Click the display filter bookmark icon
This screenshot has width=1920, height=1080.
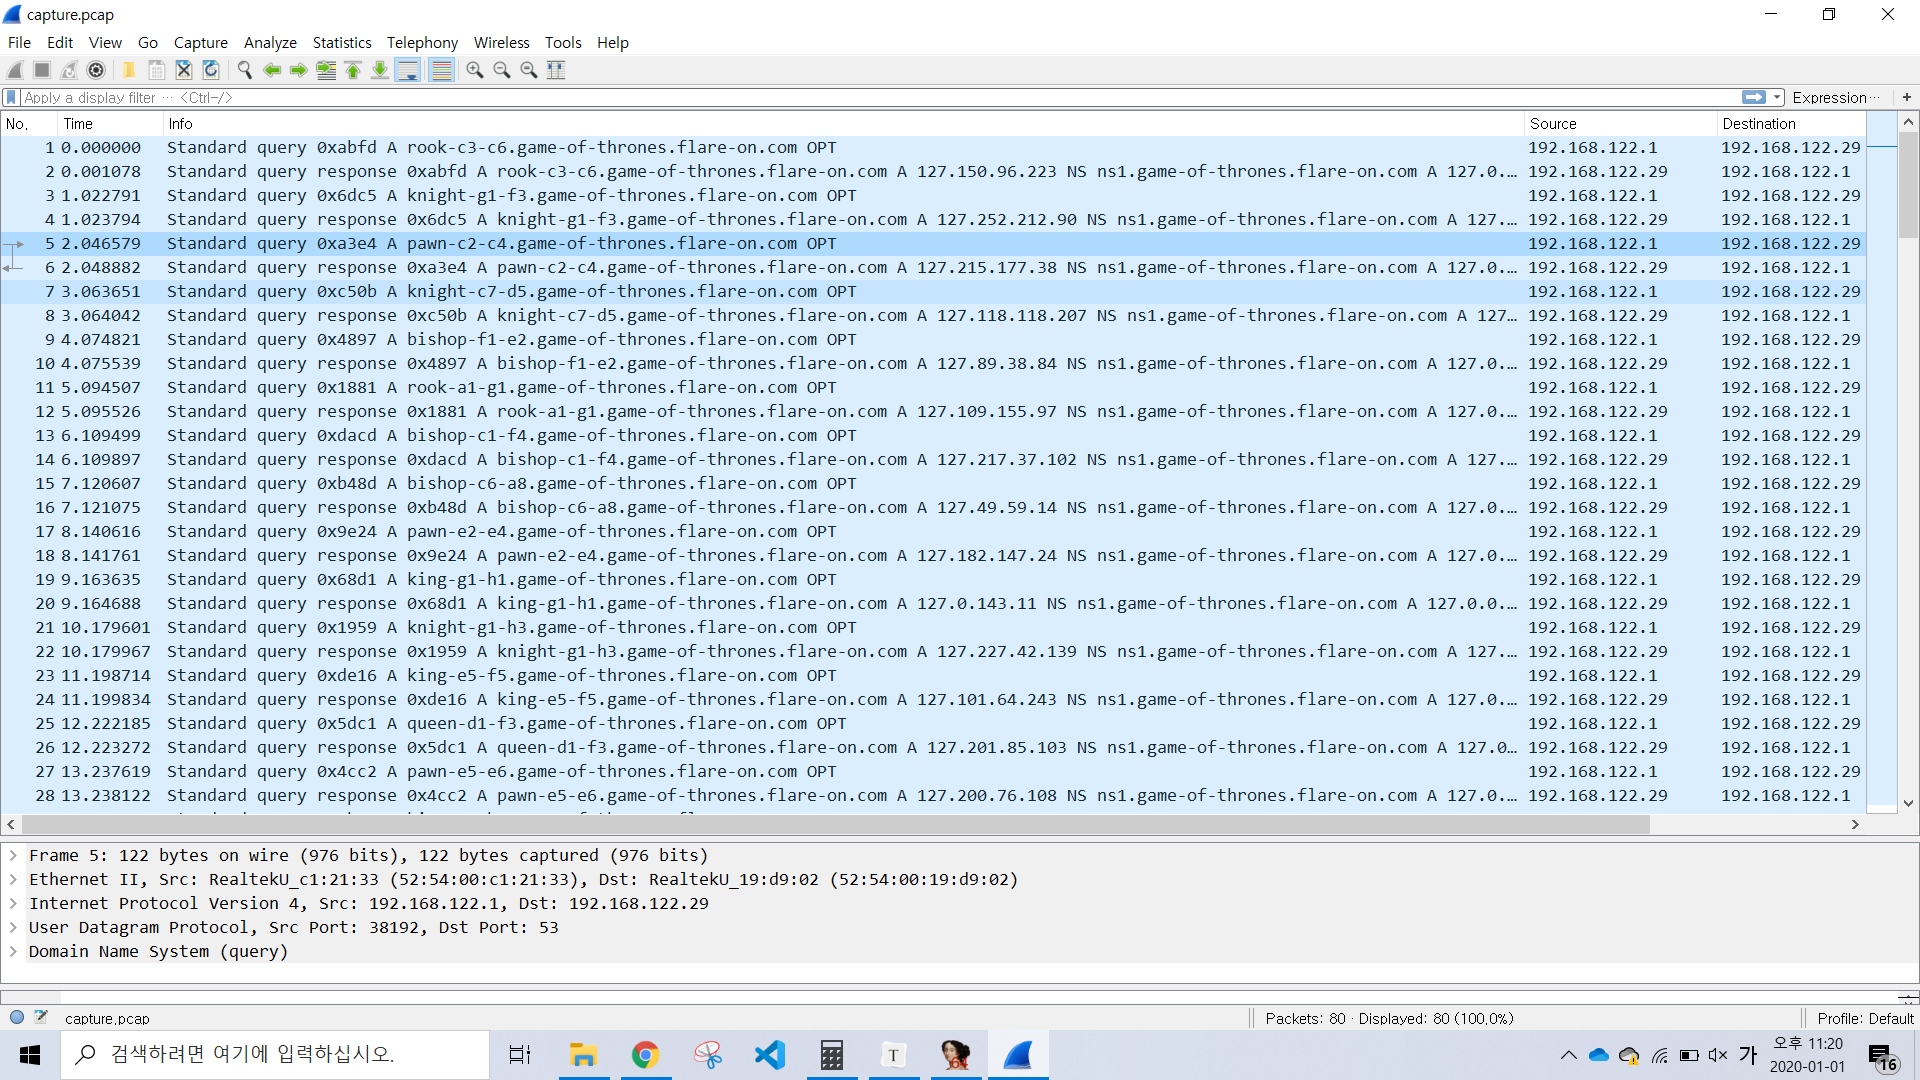pyautogui.click(x=11, y=97)
